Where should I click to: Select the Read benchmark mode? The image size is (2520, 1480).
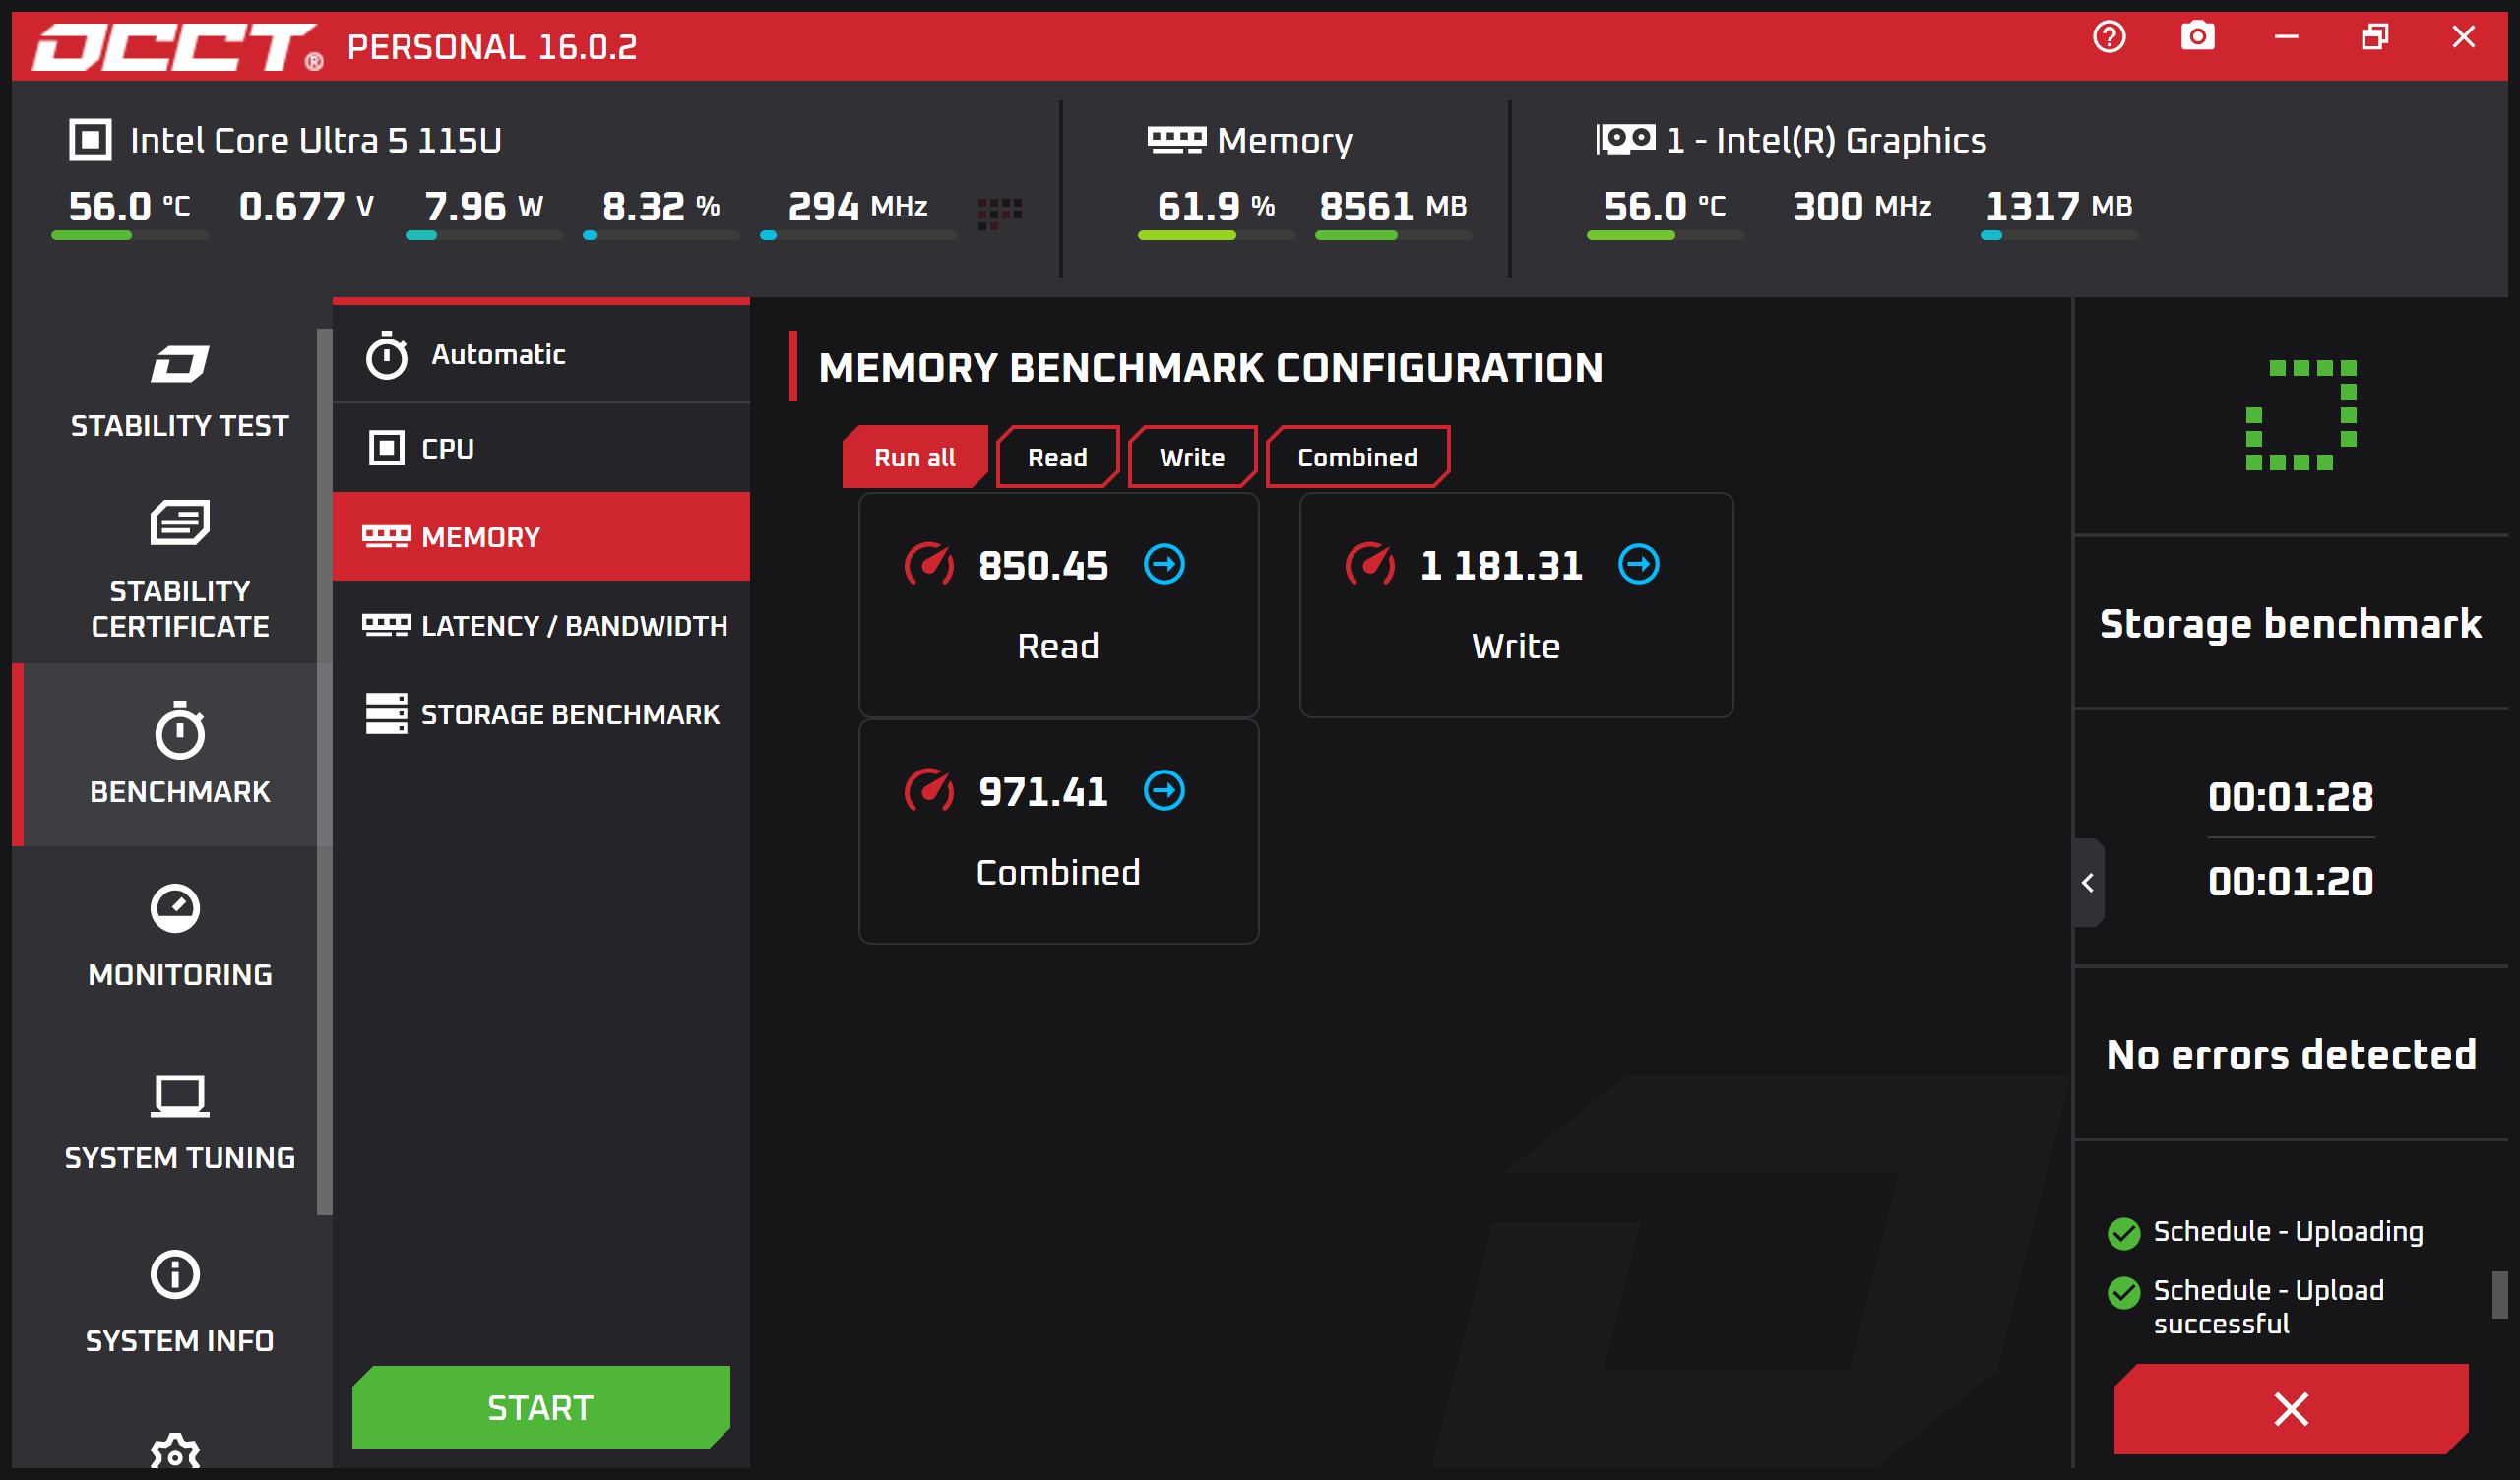(x=1057, y=458)
